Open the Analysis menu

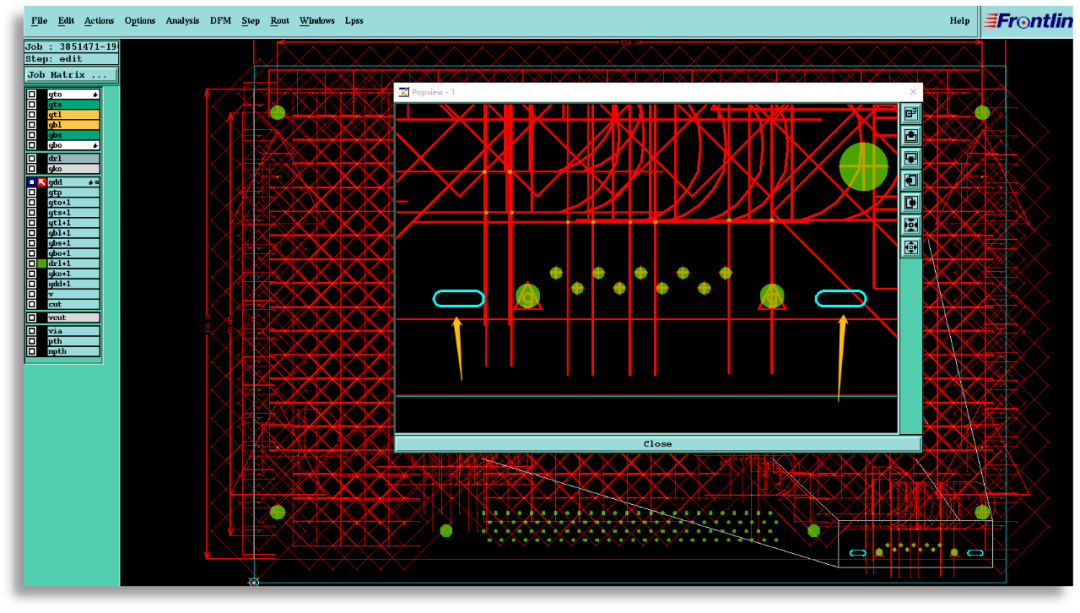(x=182, y=21)
